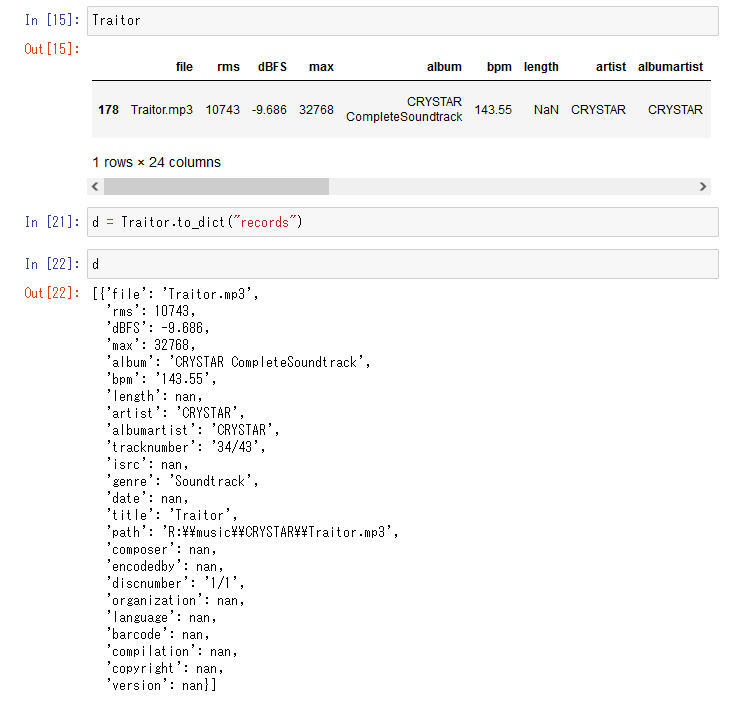This screenshot has width=737, height=701.
Task: Click the 32768 max table cell
Action: (x=316, y=110)
